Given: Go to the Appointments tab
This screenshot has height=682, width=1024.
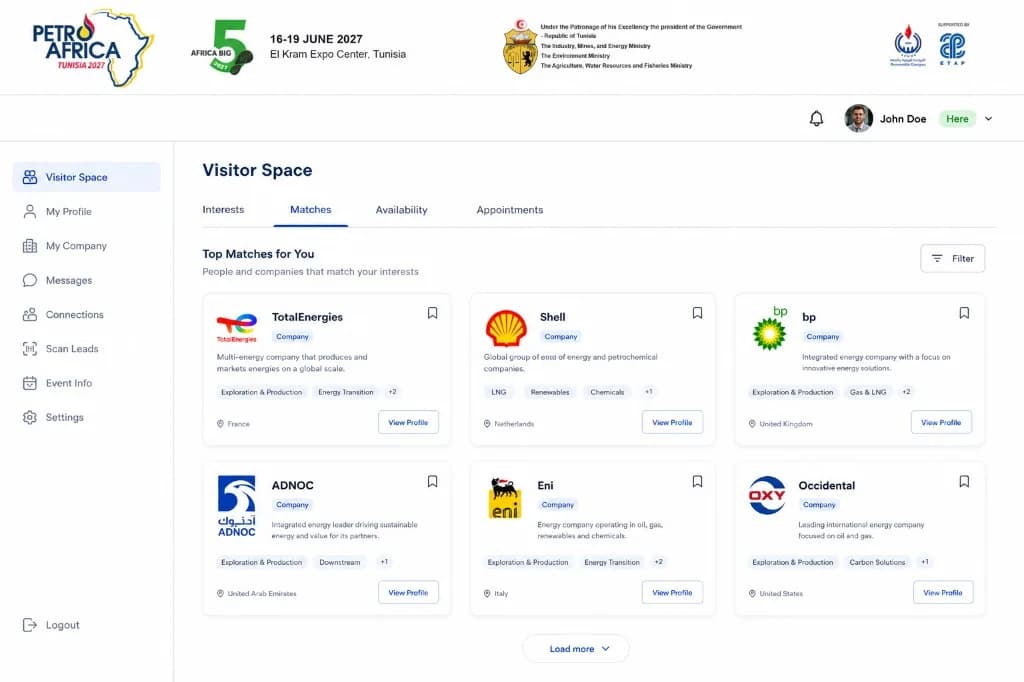Looking at the screenshot, I should tap(510, 210).
